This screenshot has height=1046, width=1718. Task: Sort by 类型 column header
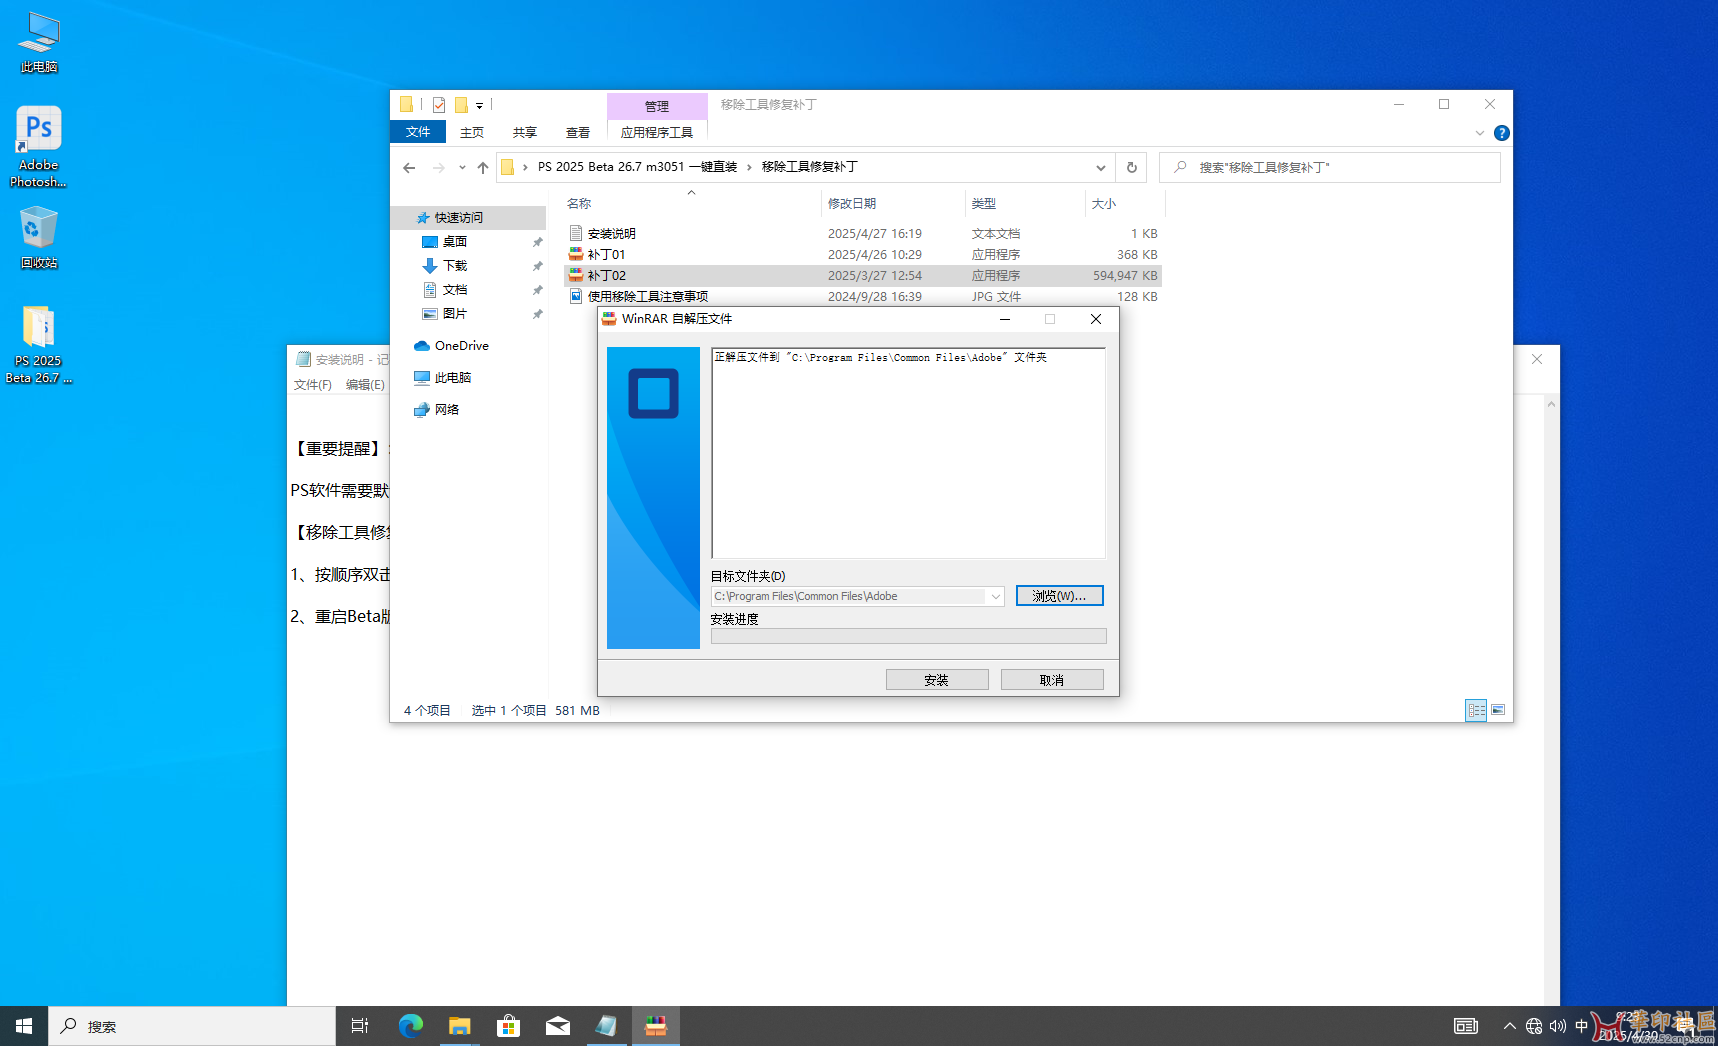[x=1025, y=204]
